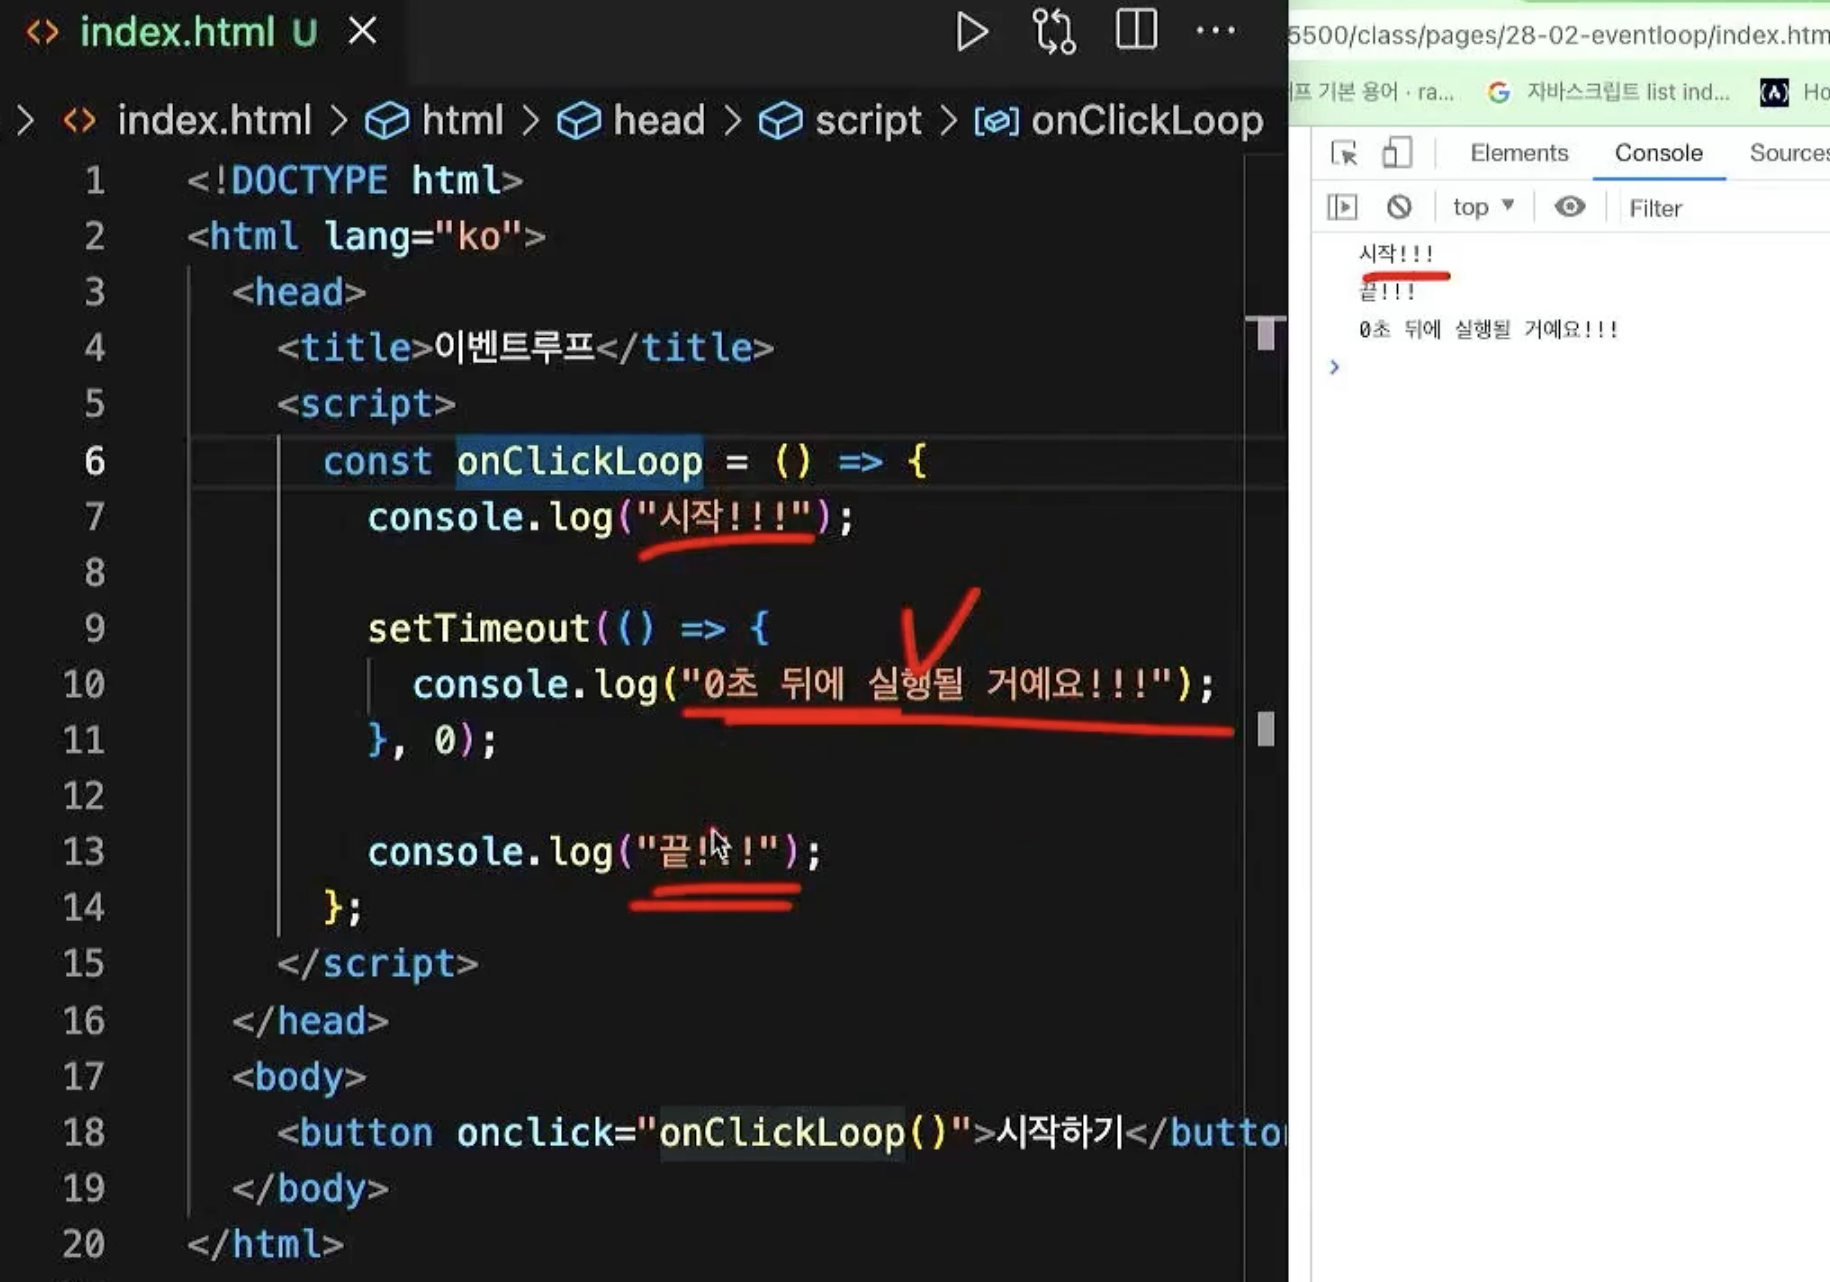
Task: Click index.html in the breadcrumb
Action: point(214,121)
